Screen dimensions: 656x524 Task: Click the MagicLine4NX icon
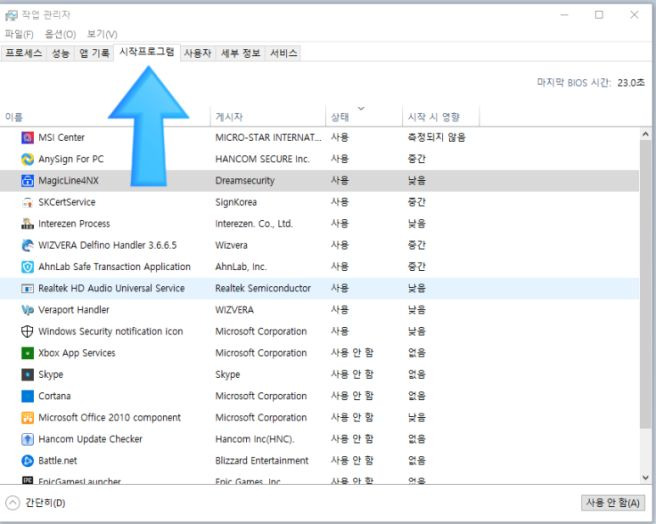[27, 181]
